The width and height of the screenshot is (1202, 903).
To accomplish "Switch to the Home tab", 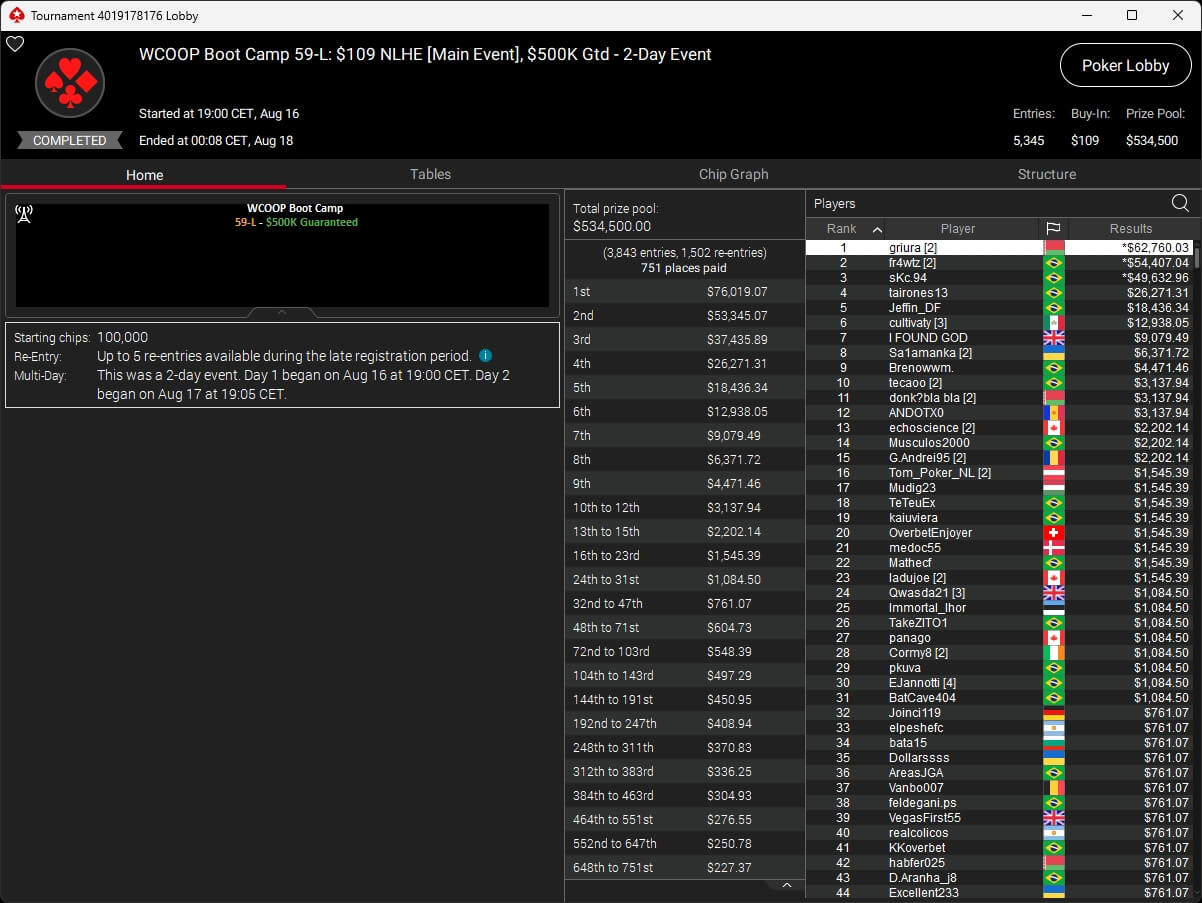I will coord(144,175).
